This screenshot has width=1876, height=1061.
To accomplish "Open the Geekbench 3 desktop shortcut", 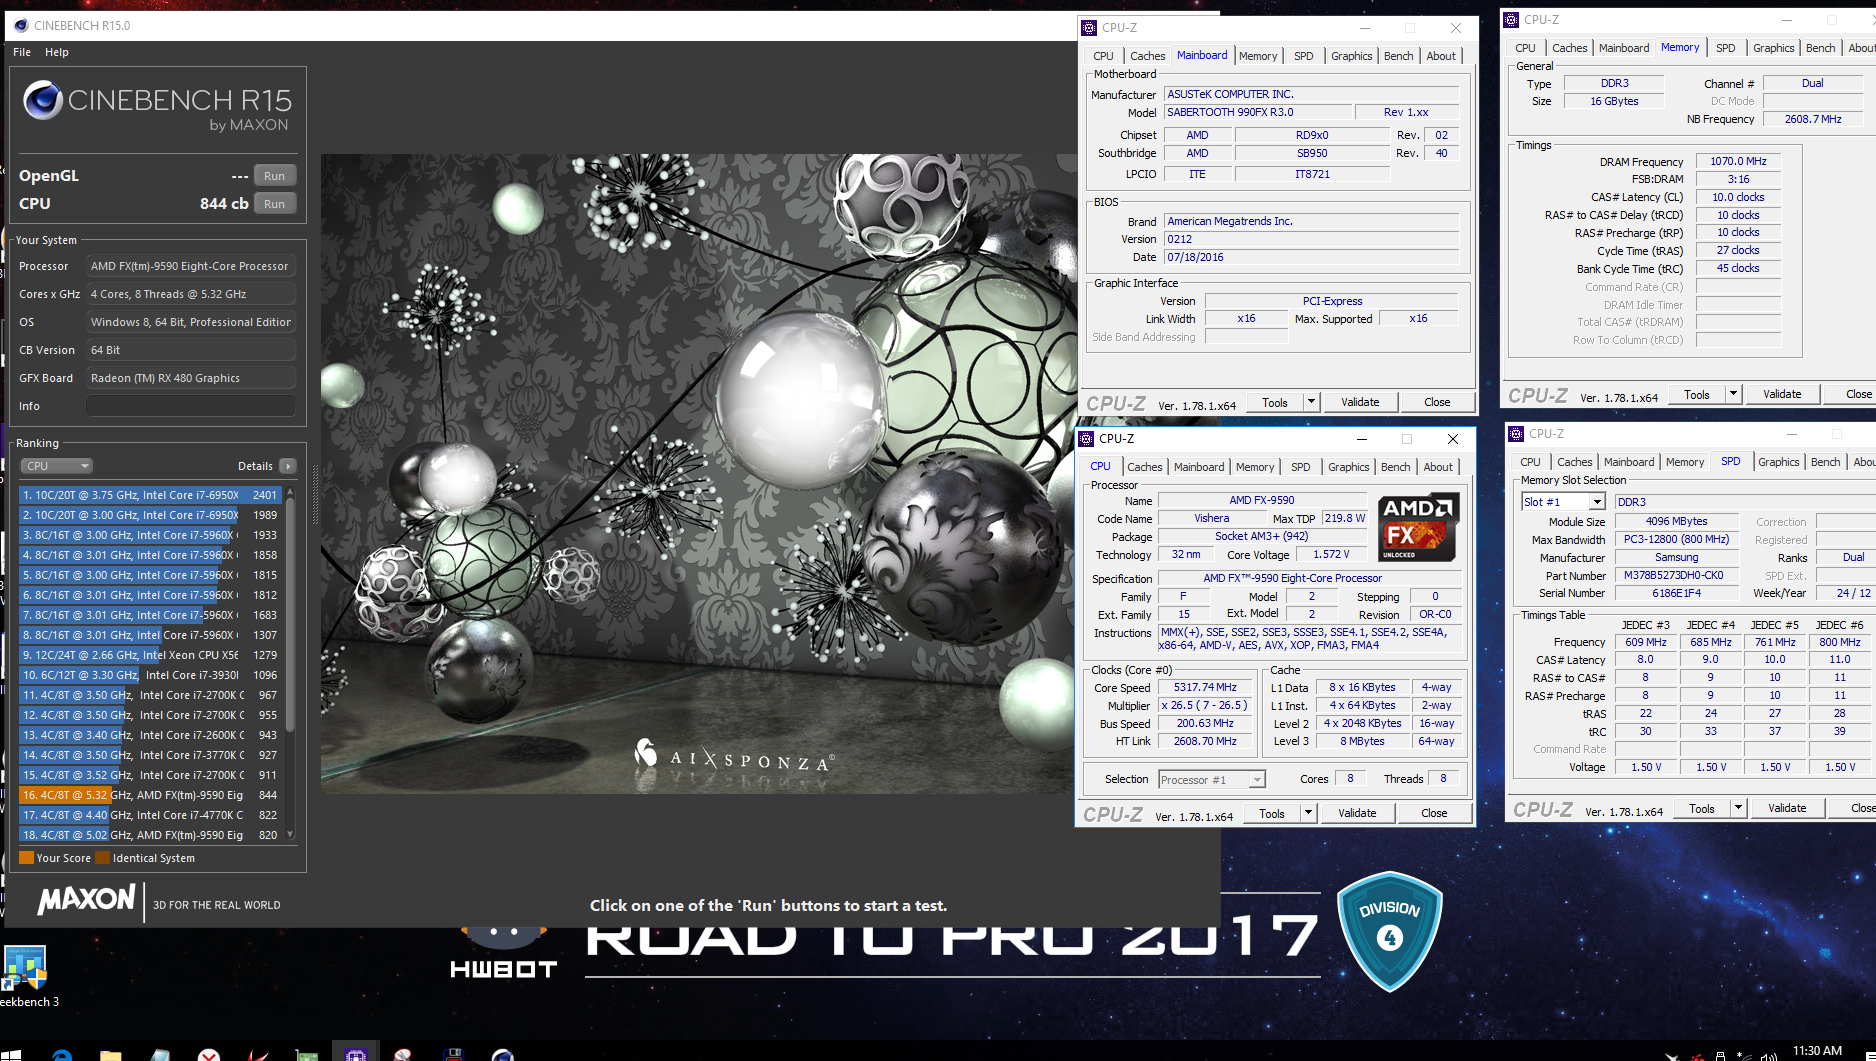I will [x=25, y=977].
